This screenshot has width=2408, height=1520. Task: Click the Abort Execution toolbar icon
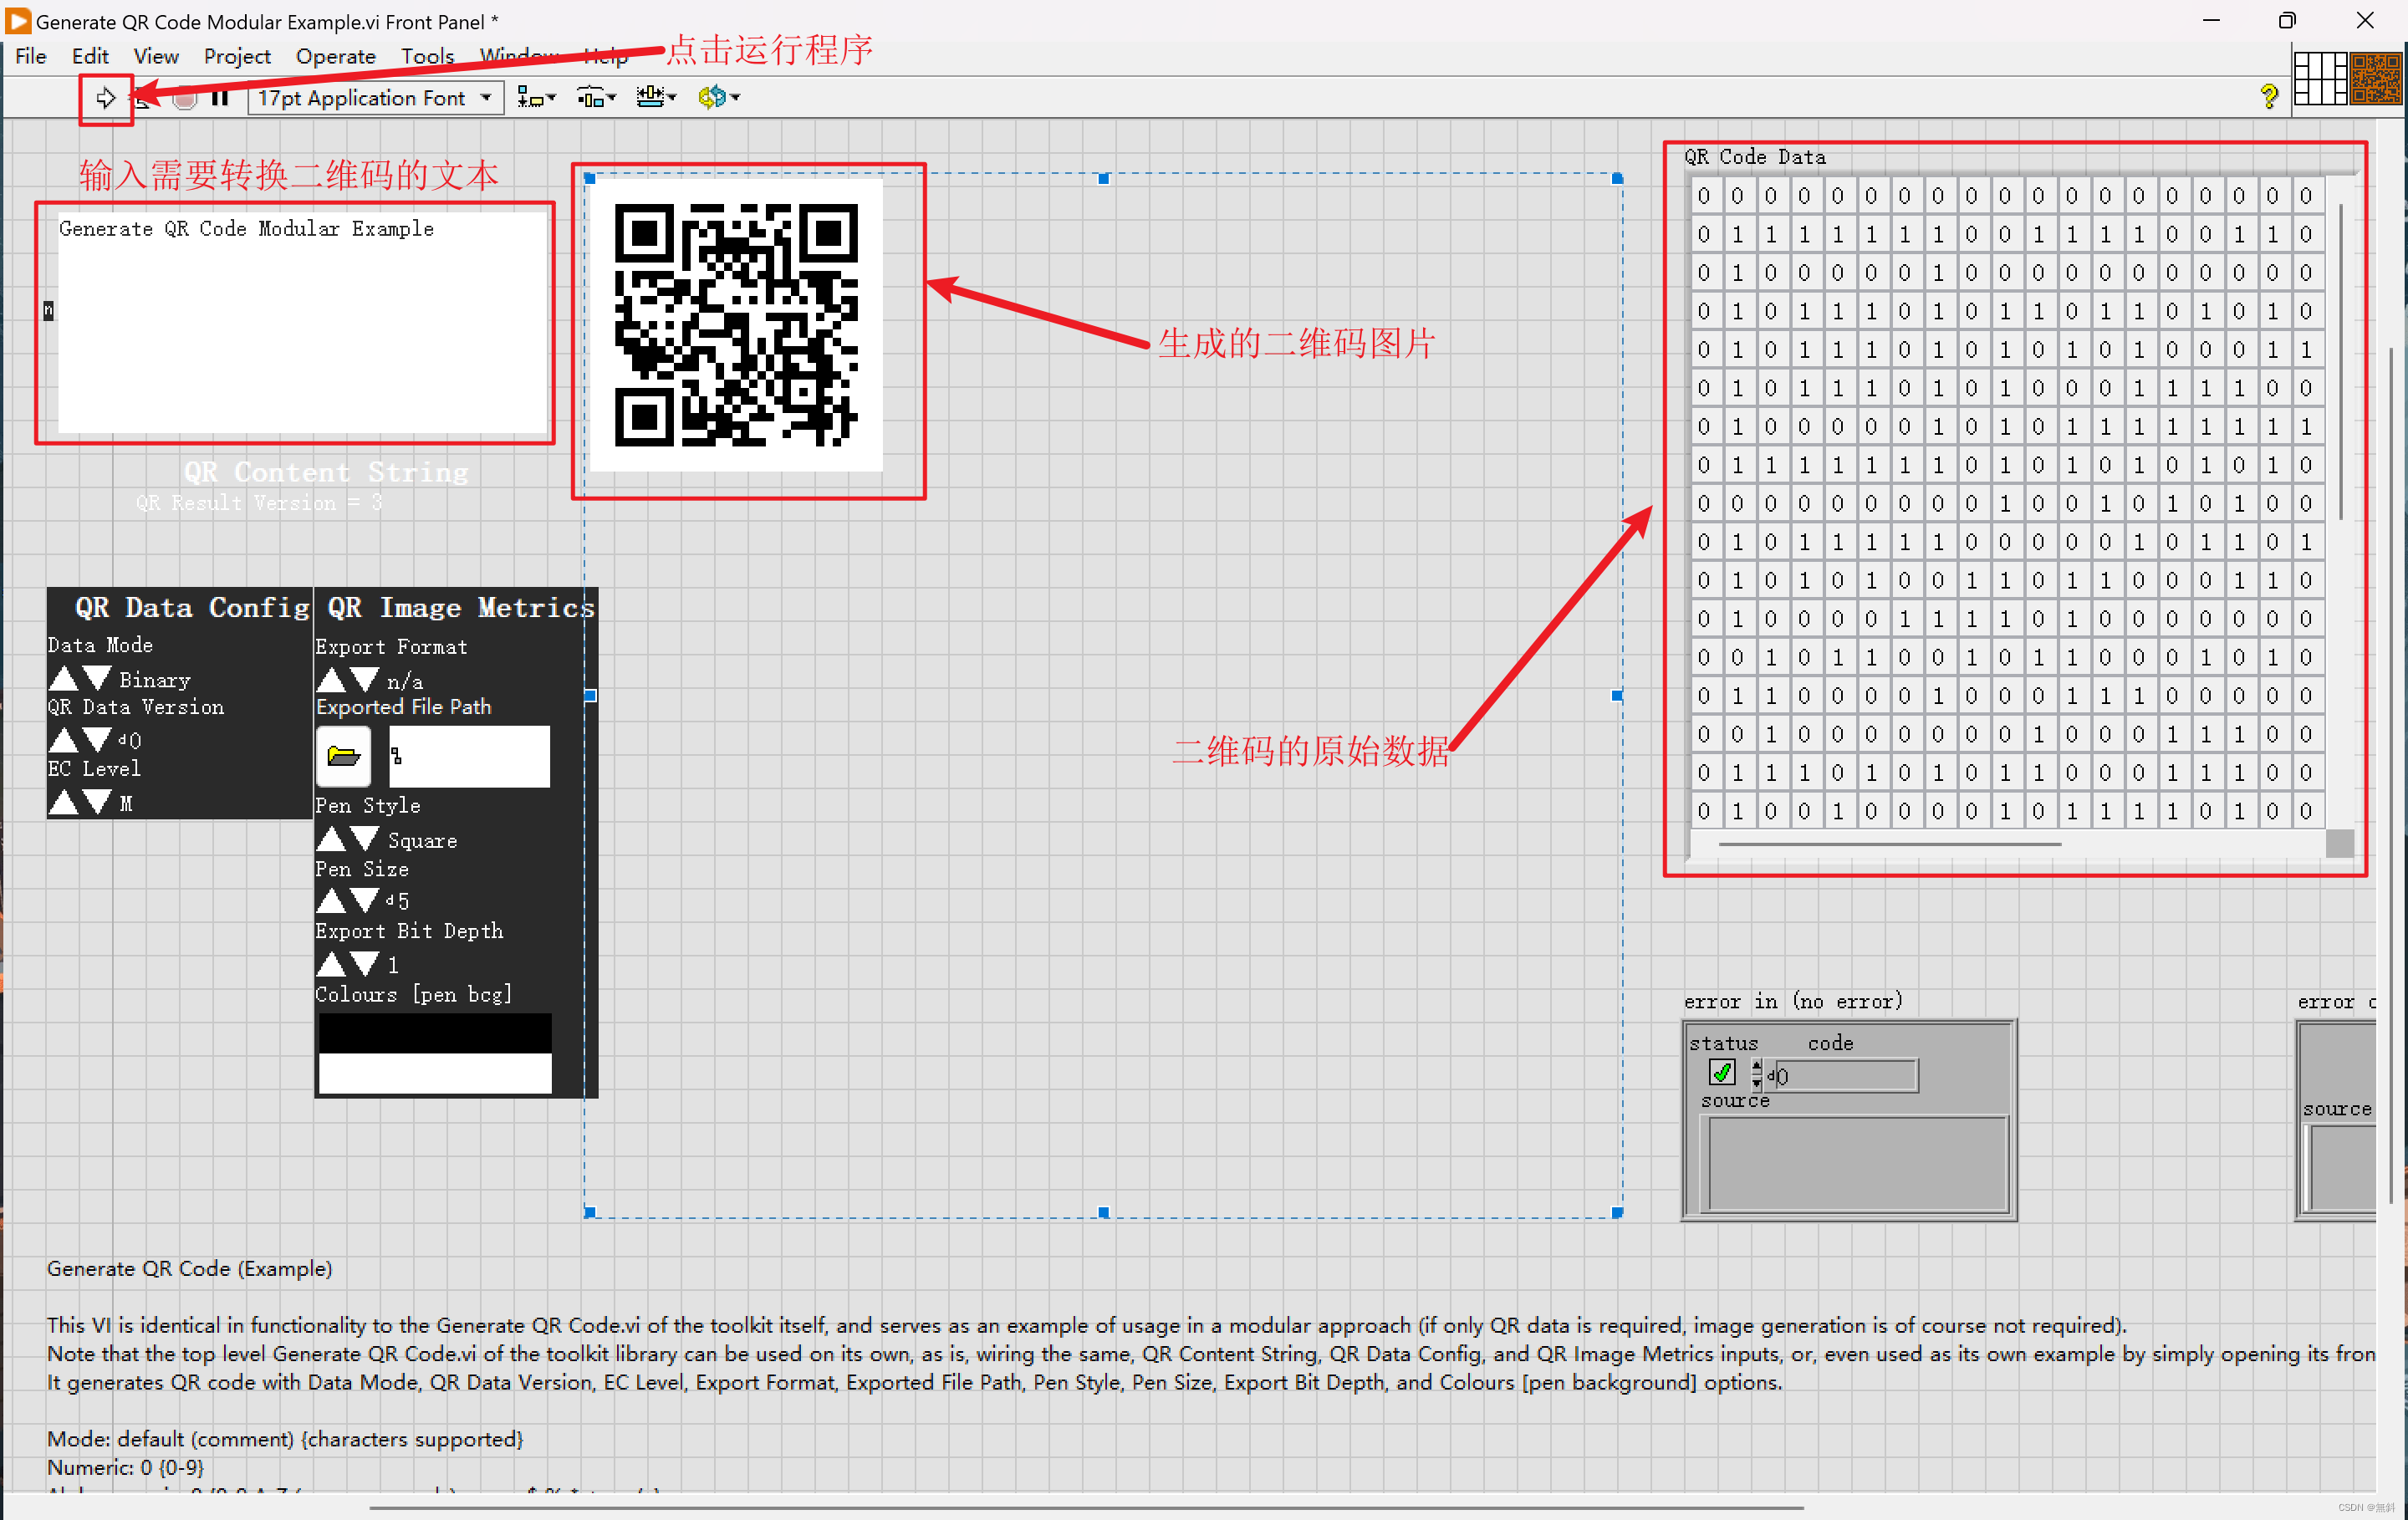(x=186, y=97)
